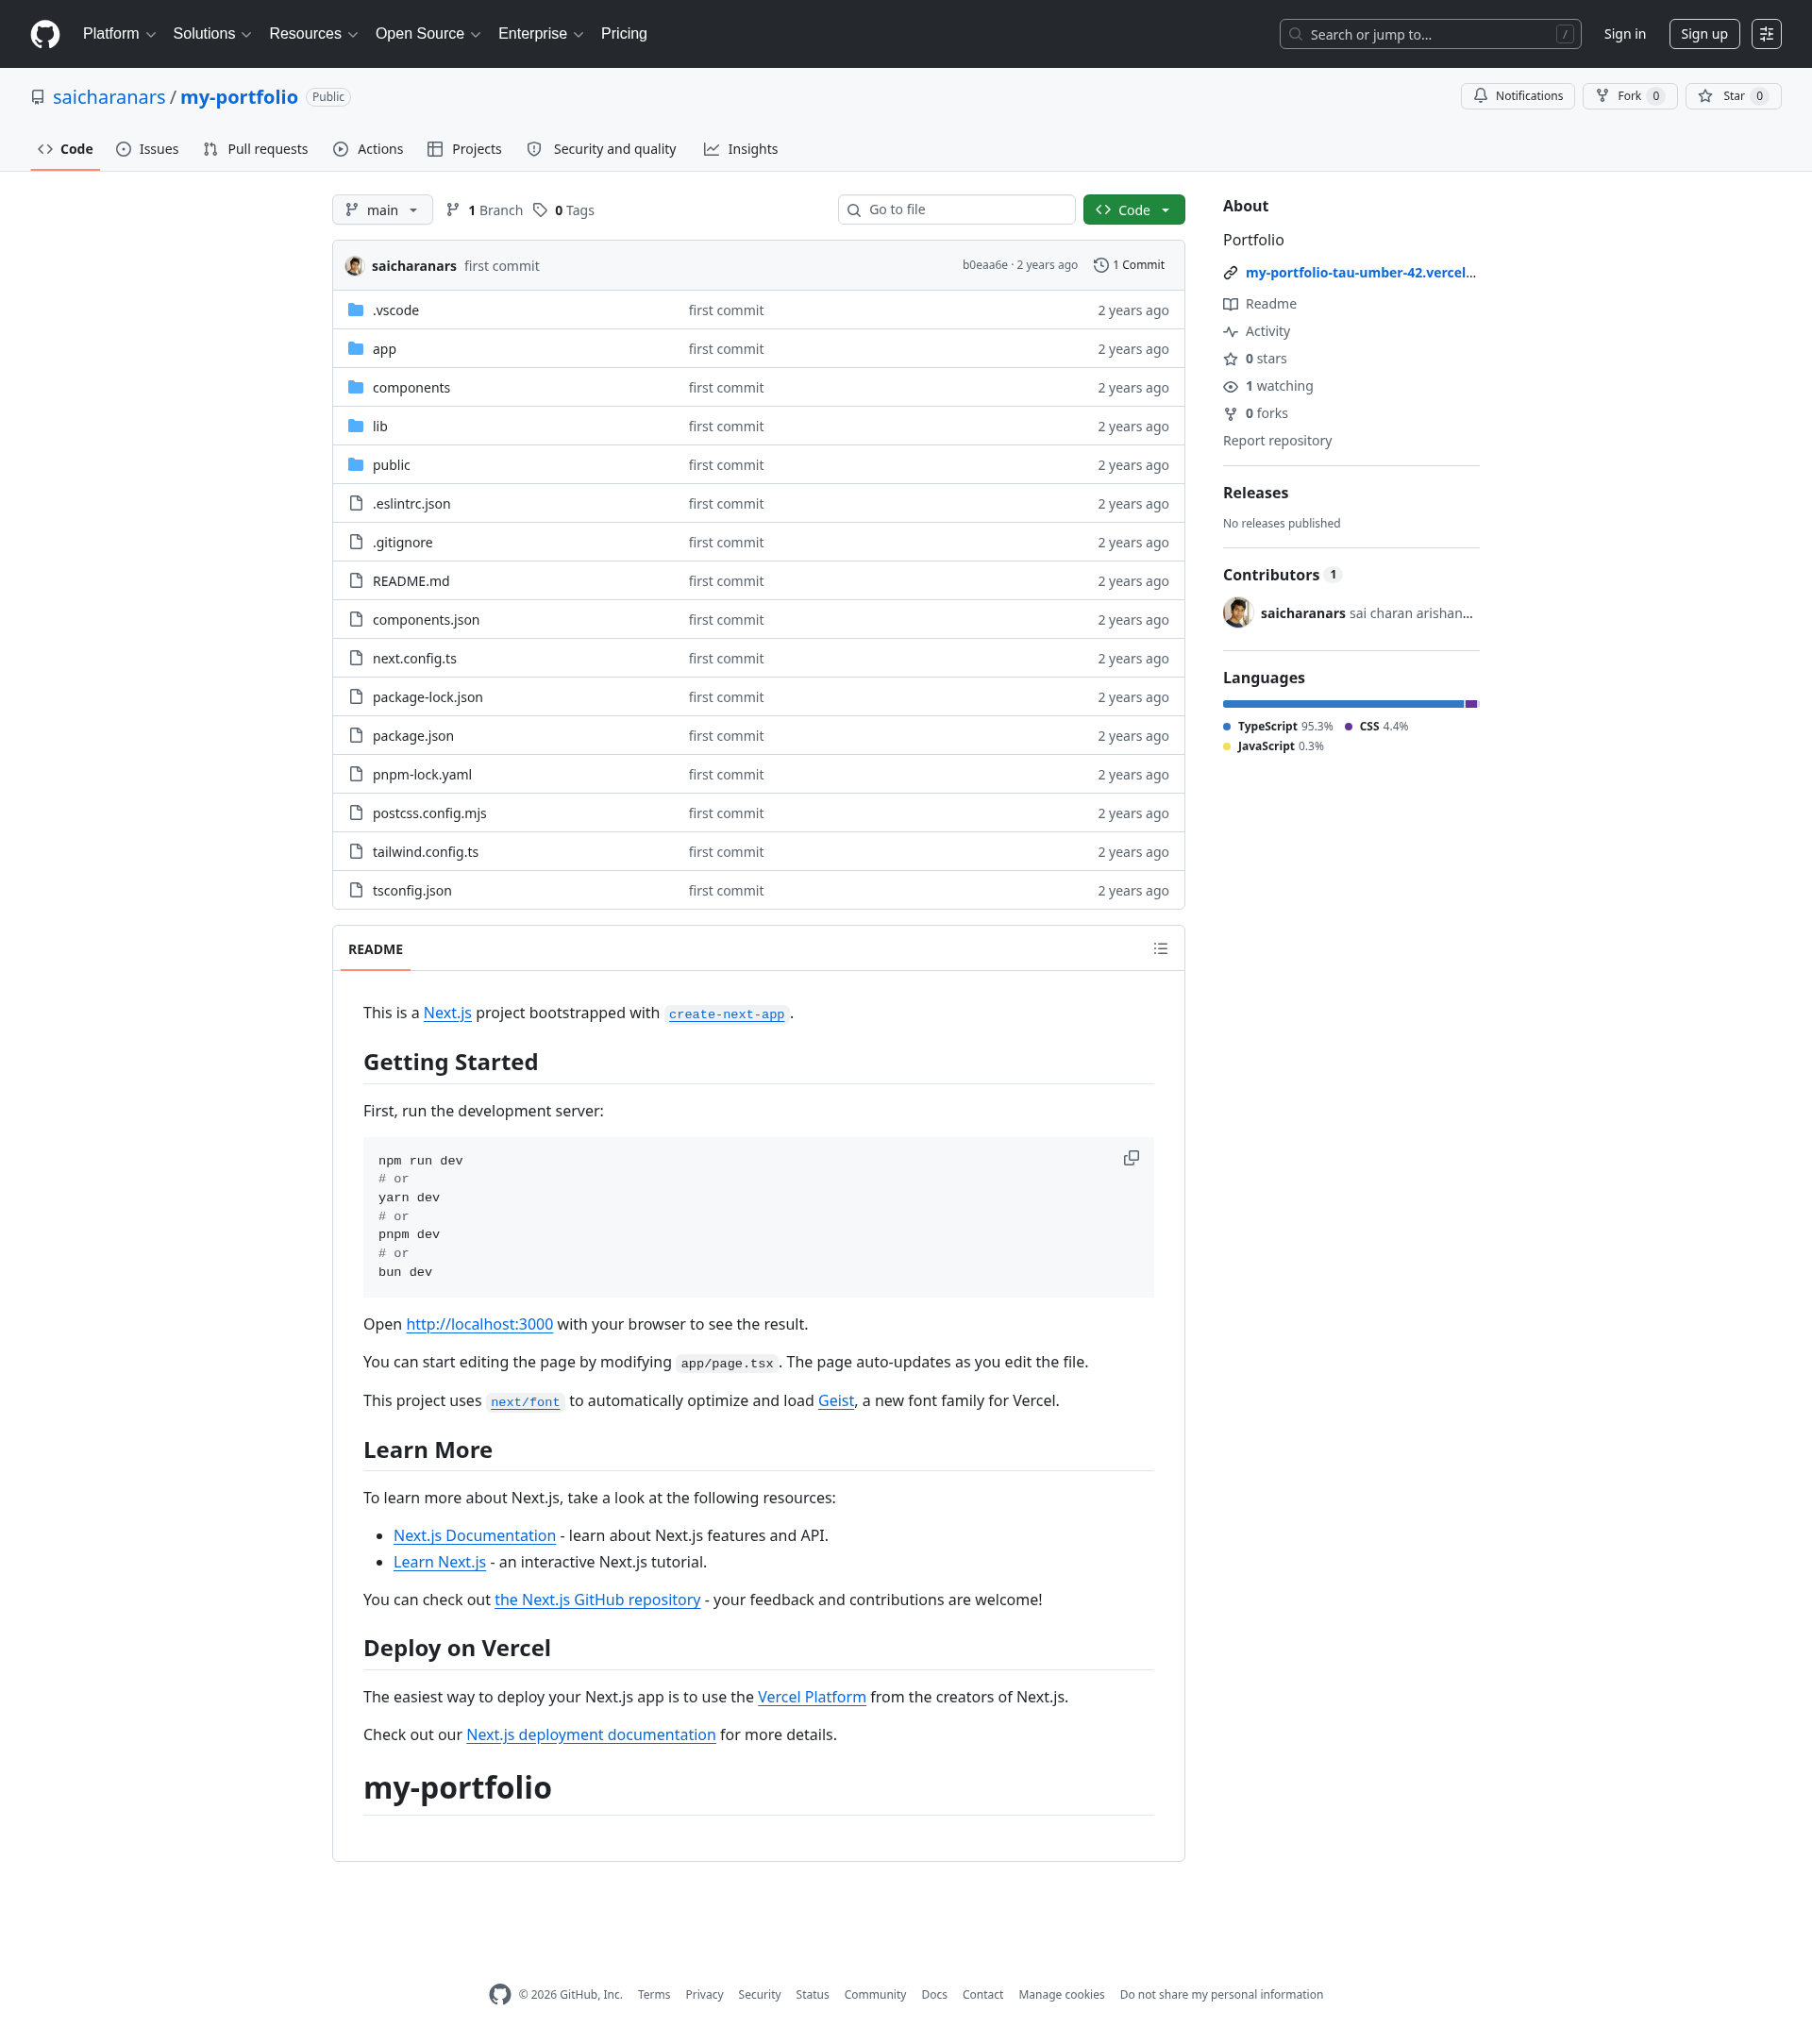Click the repository icon beside saicharanars
The height and width of the screenshot is (2044, 1812).
pyautogui.click(x=38, y=97)
